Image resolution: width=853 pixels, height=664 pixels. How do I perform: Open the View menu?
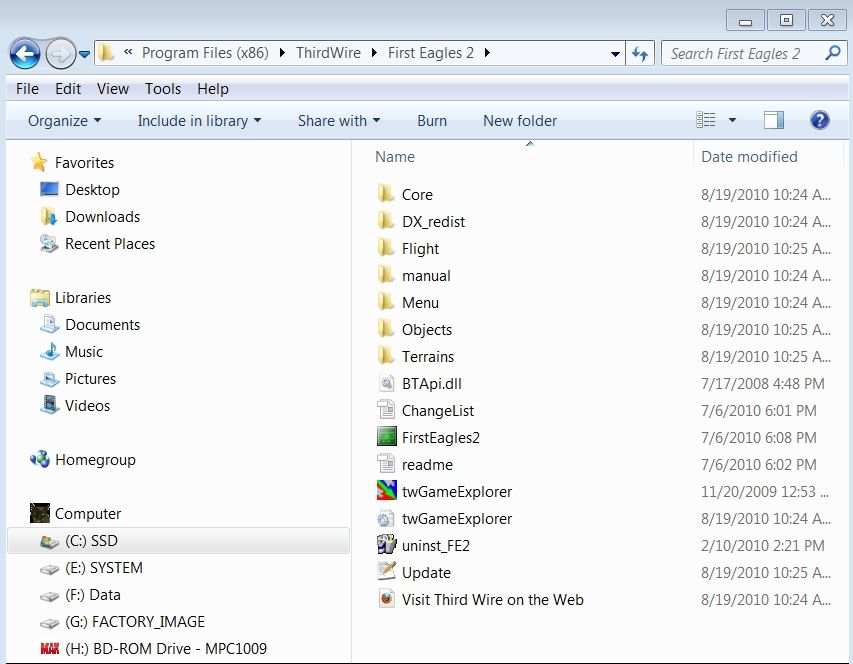click(113, 89)
